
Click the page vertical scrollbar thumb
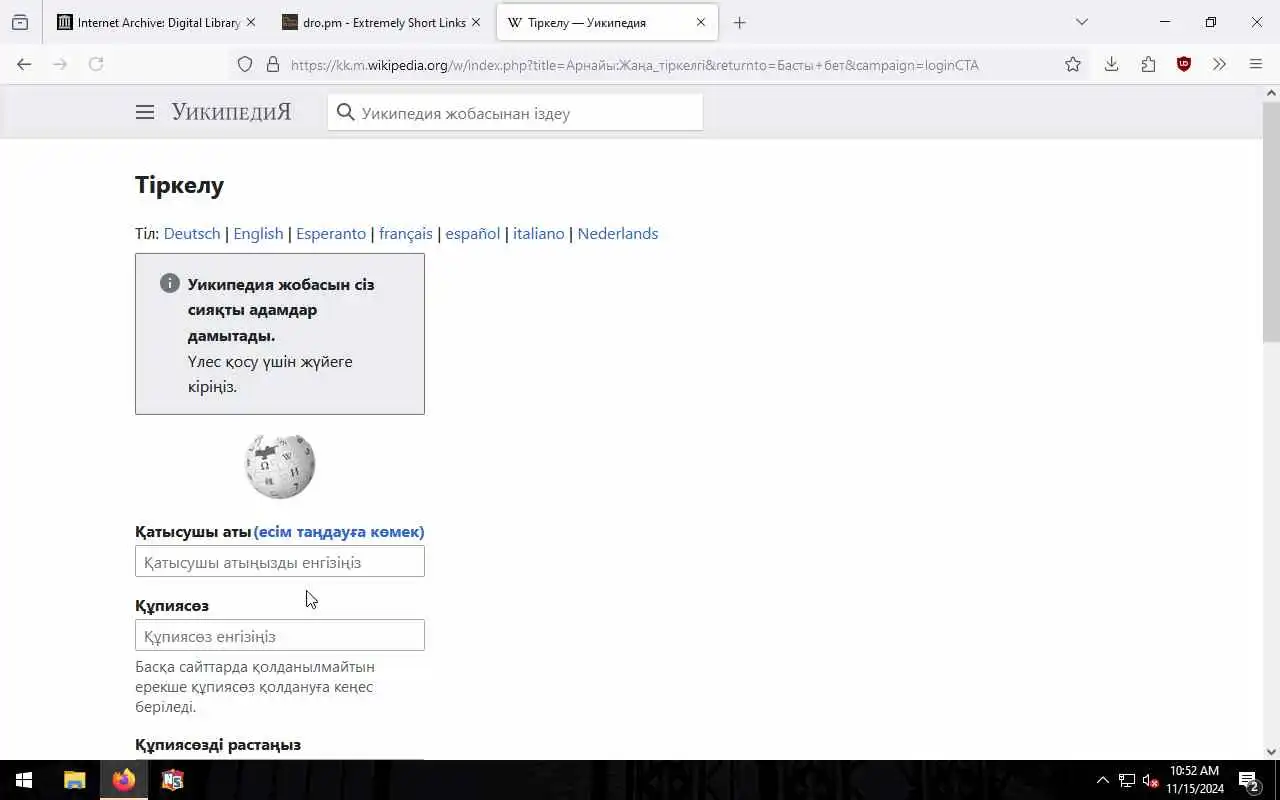pos(1271,220)
